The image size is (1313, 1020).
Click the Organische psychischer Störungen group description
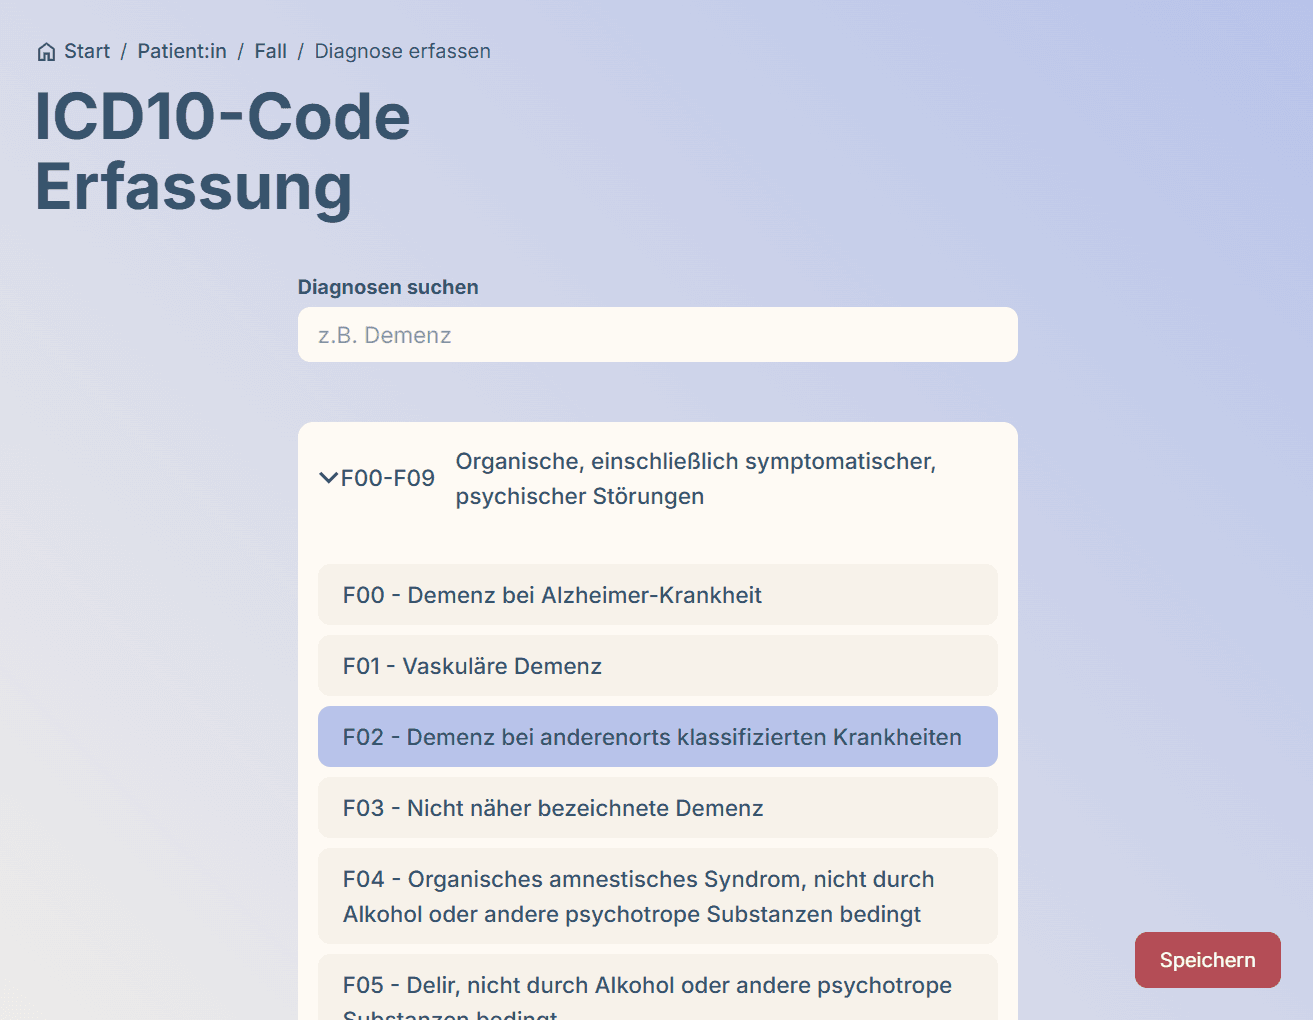coord(696,479)
